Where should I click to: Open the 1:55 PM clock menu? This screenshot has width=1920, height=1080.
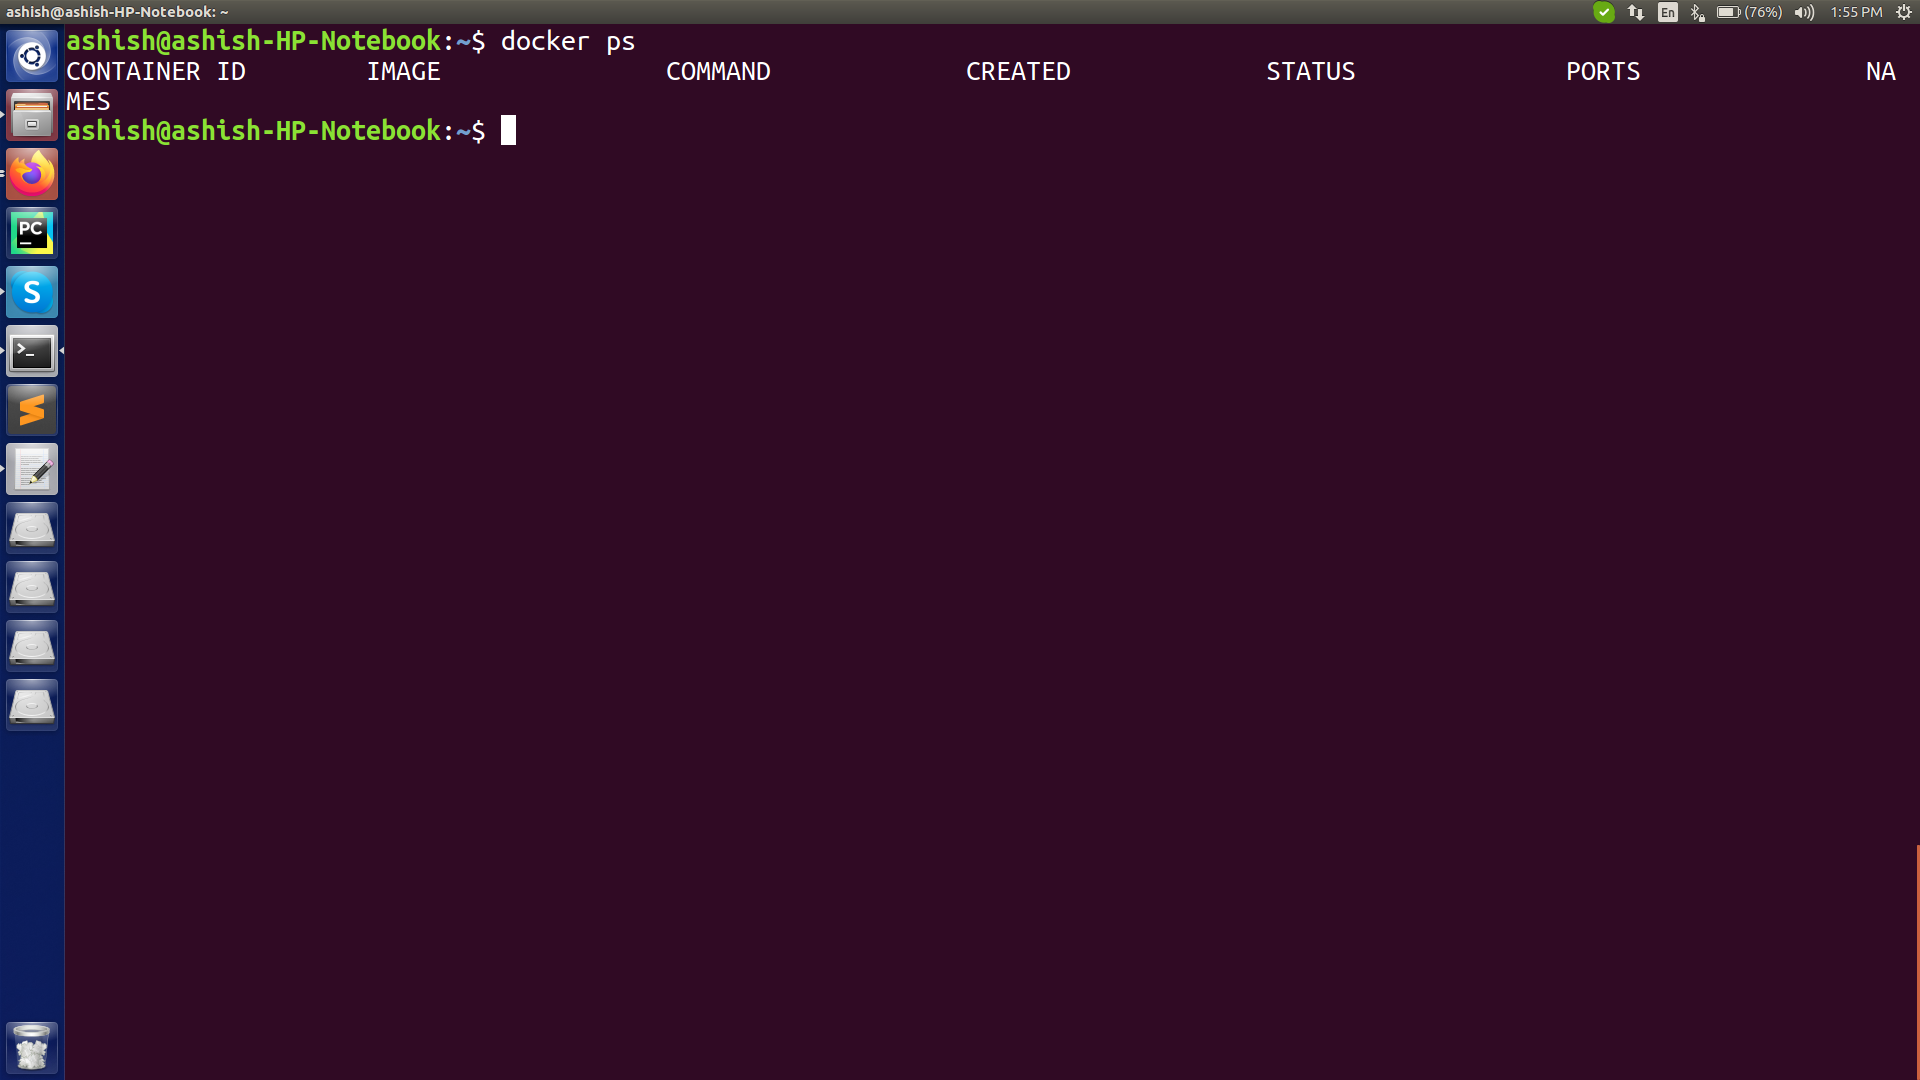(1855, 13)
